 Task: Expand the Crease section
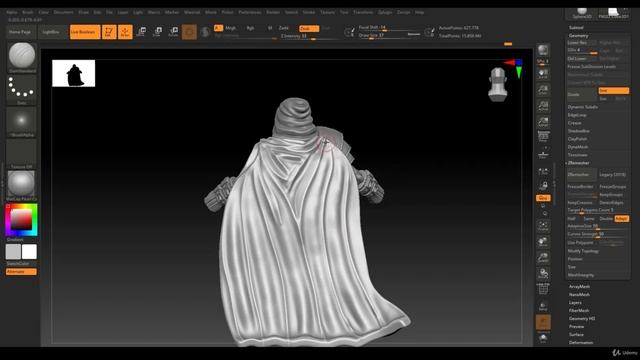click(x=574, y=123)
